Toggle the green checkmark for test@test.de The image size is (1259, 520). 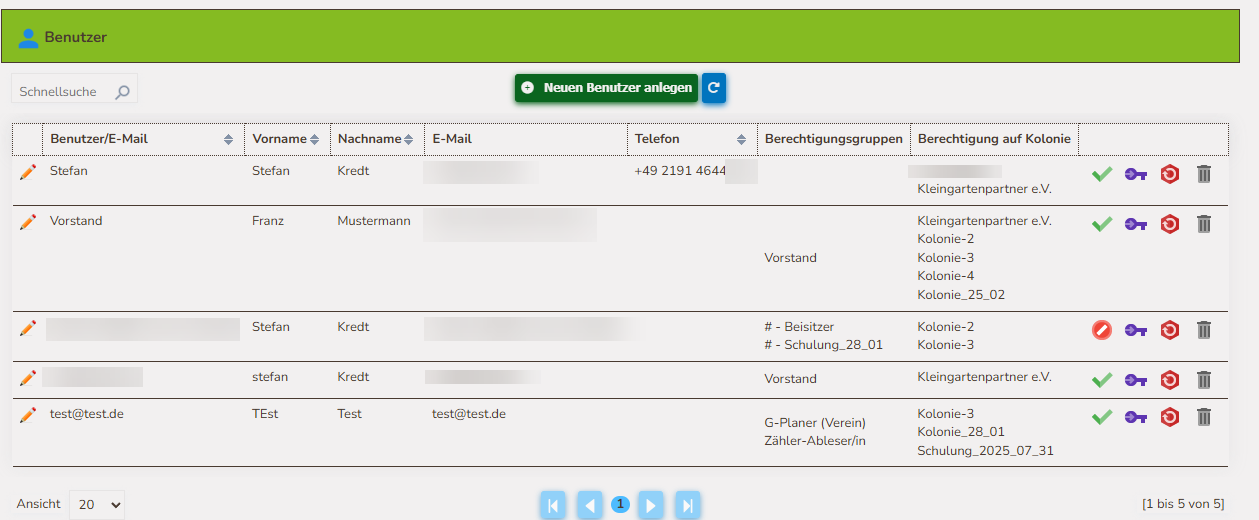tap(1102, 417)
